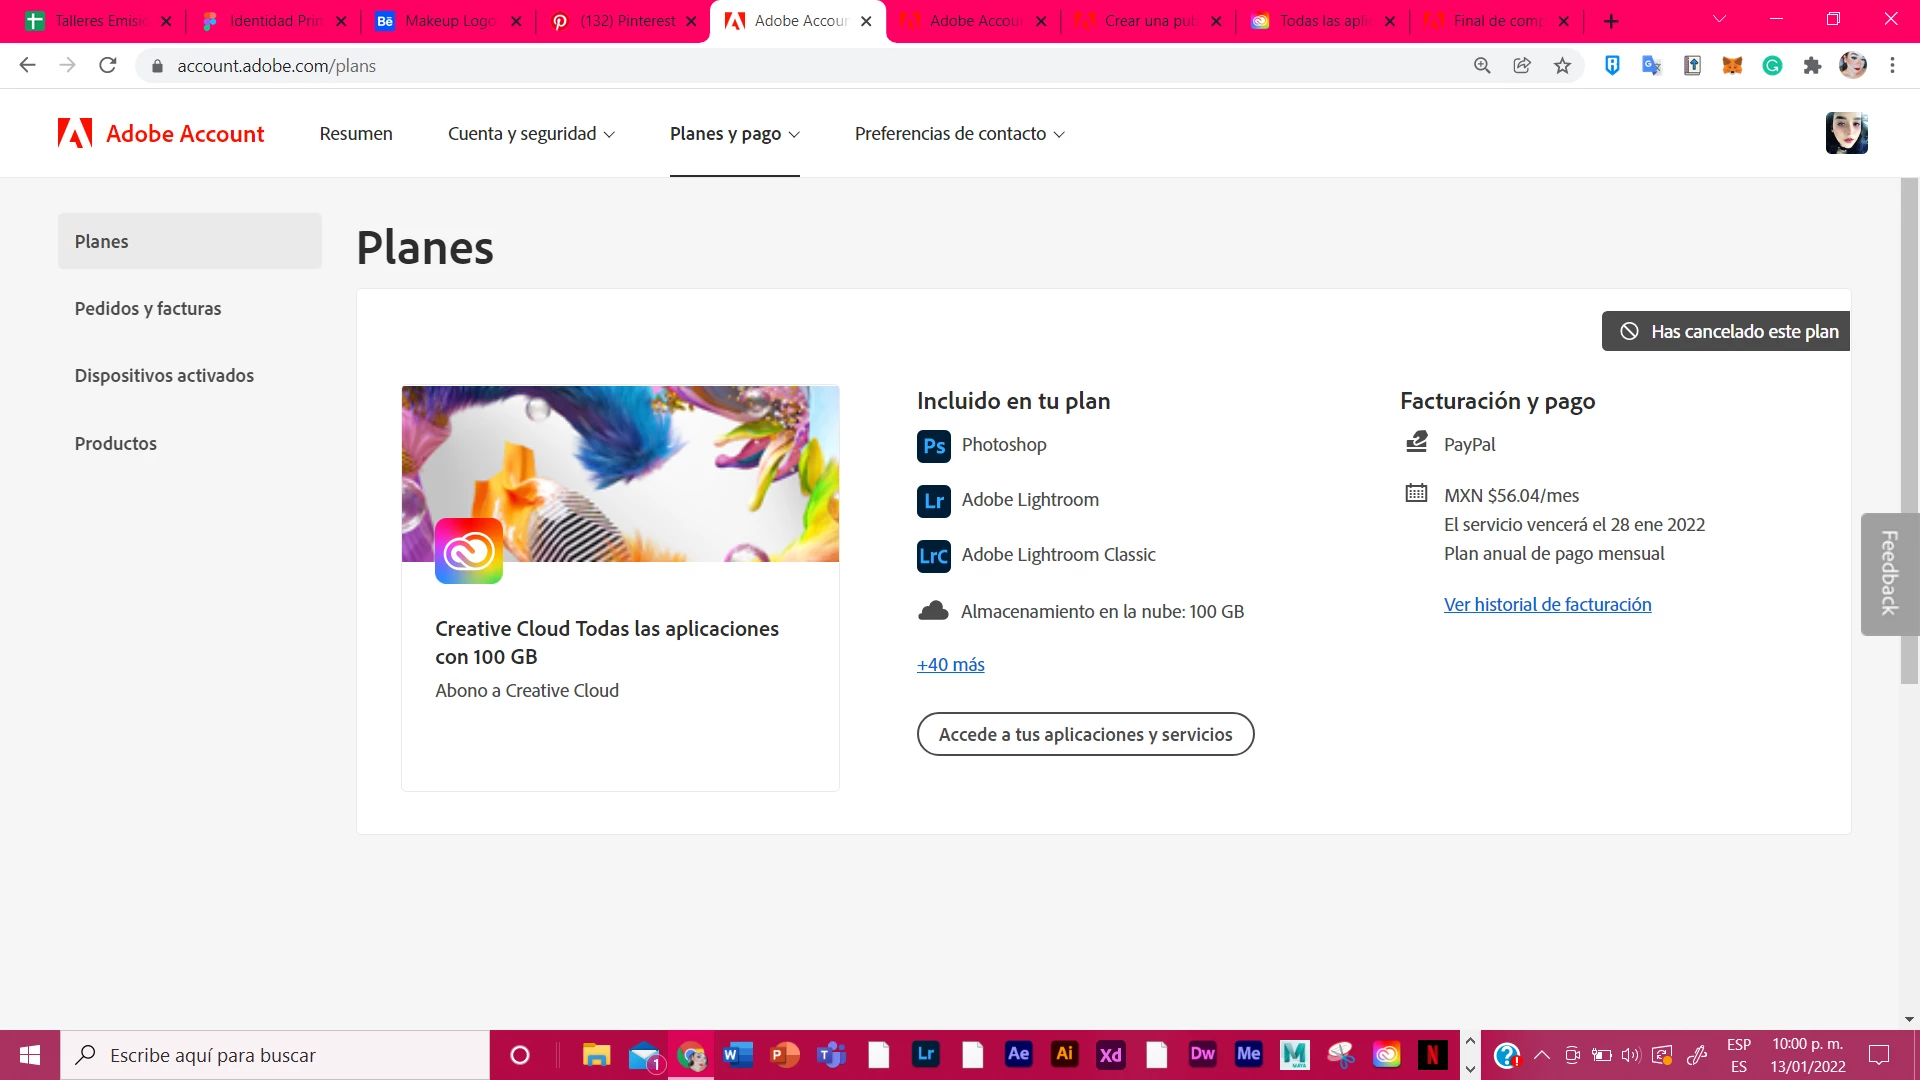
Task: Open the Windows Start menu
Action: point(30,1055)
